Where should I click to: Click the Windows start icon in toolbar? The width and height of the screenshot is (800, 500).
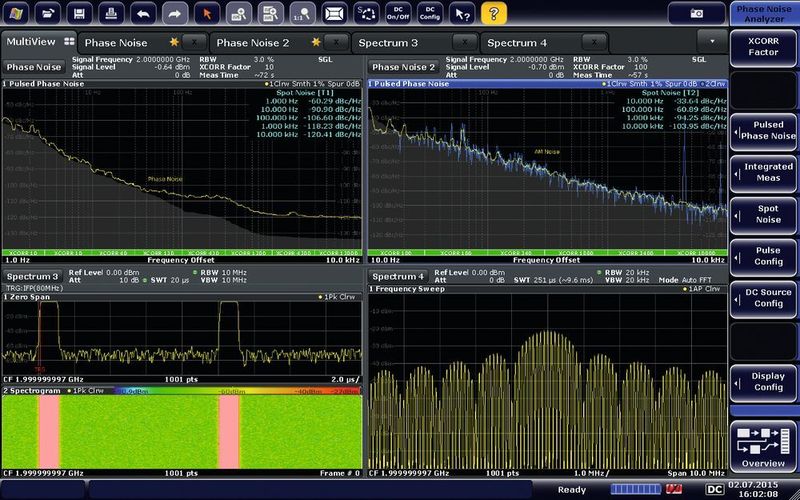pos(17,13)
